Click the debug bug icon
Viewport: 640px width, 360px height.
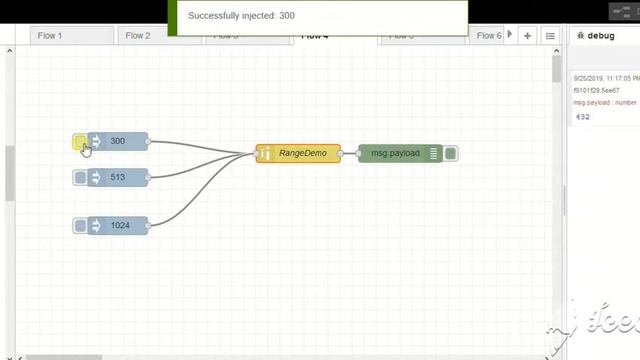(580, 36)
